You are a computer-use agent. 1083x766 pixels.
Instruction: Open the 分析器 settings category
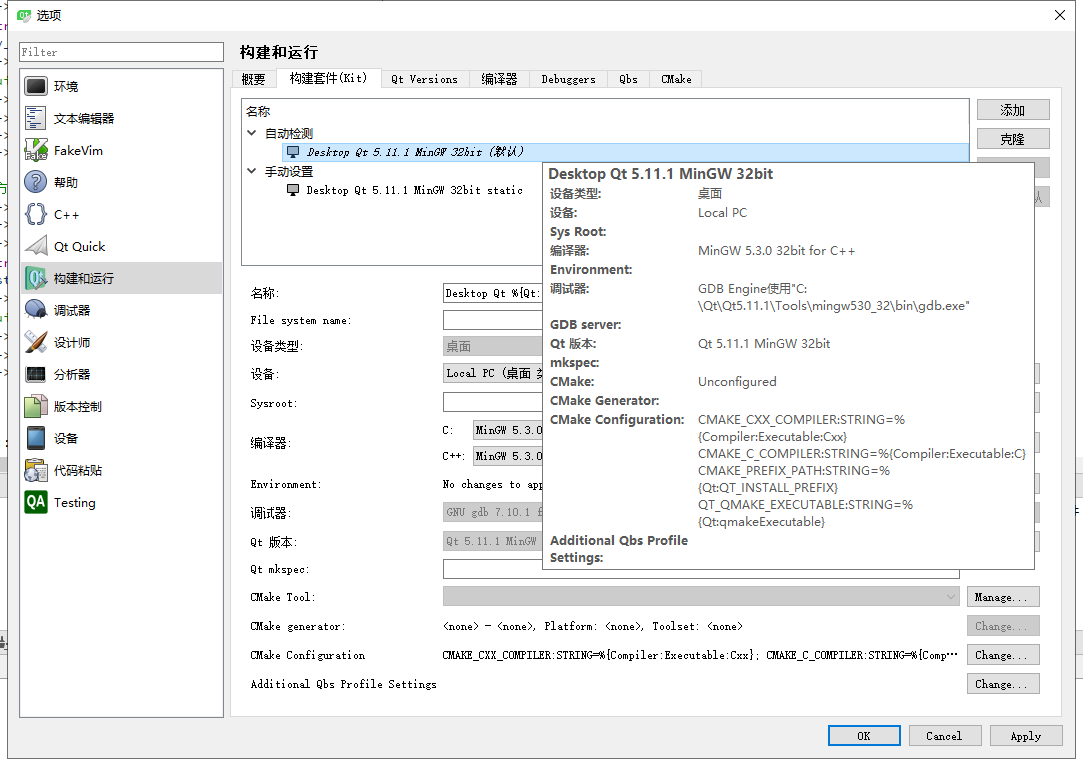[121, 374]
